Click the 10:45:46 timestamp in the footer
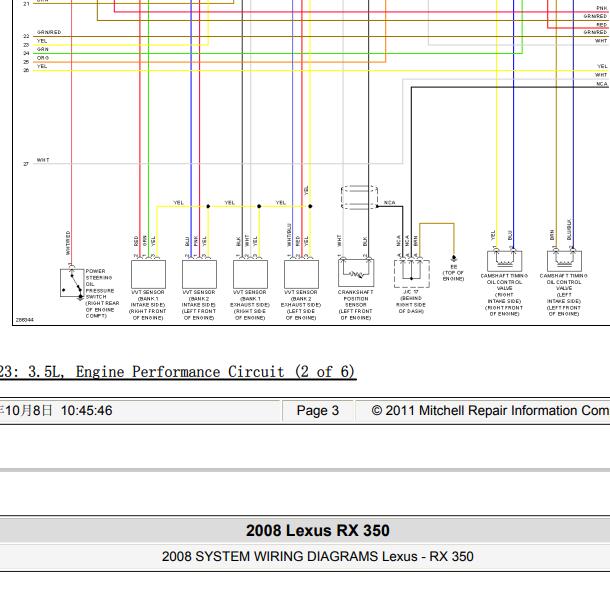The height and width of the screenshot is (601, 610). 86,411
